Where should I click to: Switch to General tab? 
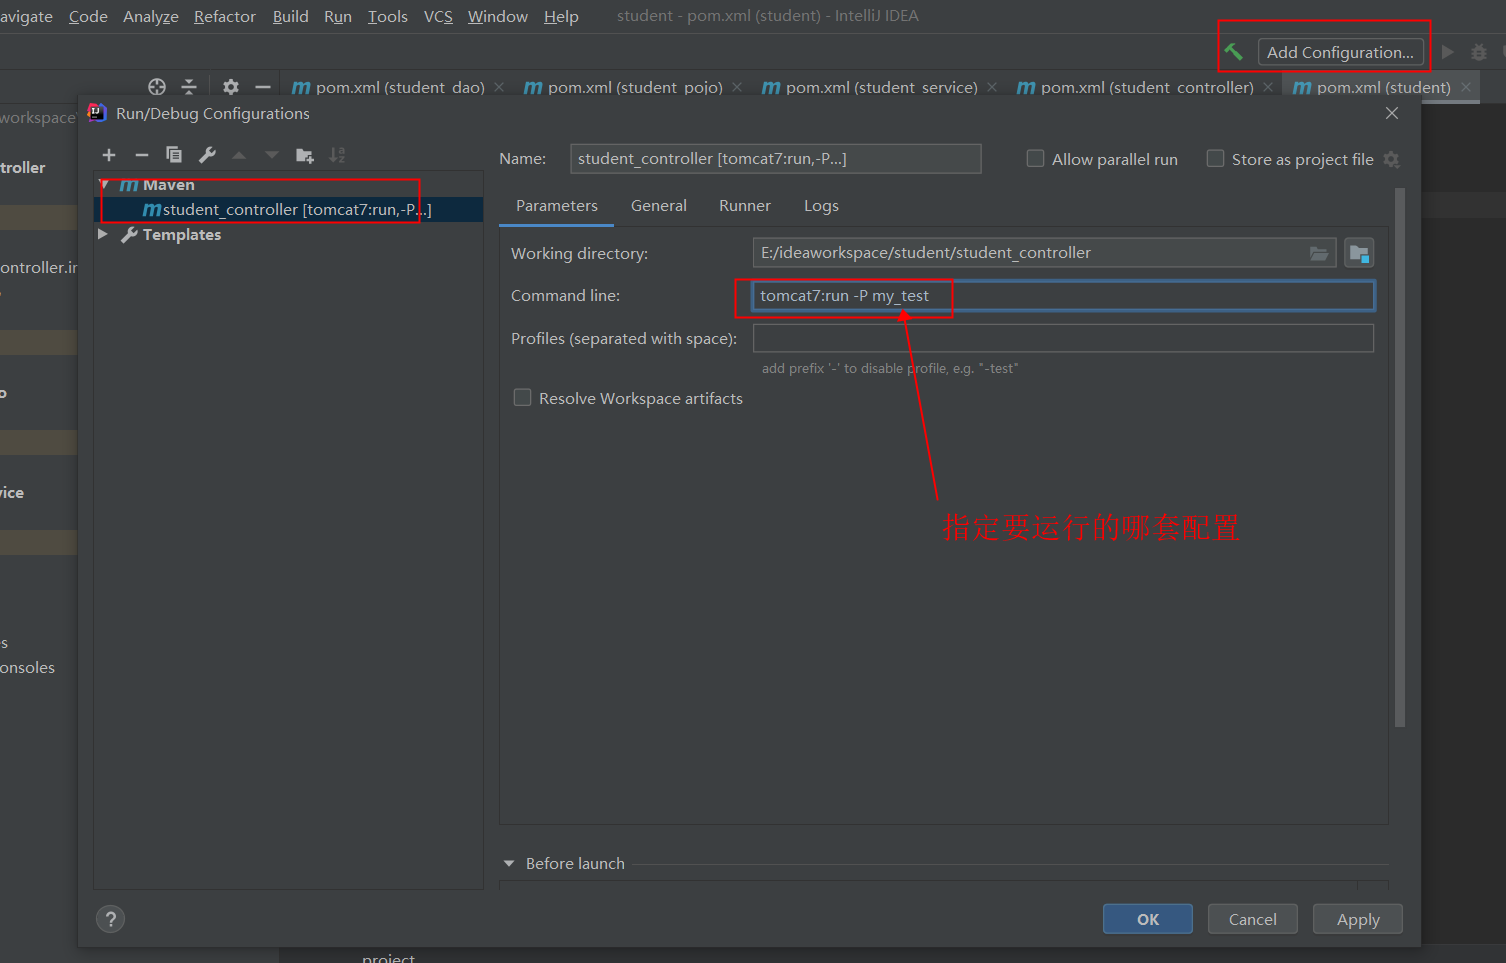tap(659, 206)
